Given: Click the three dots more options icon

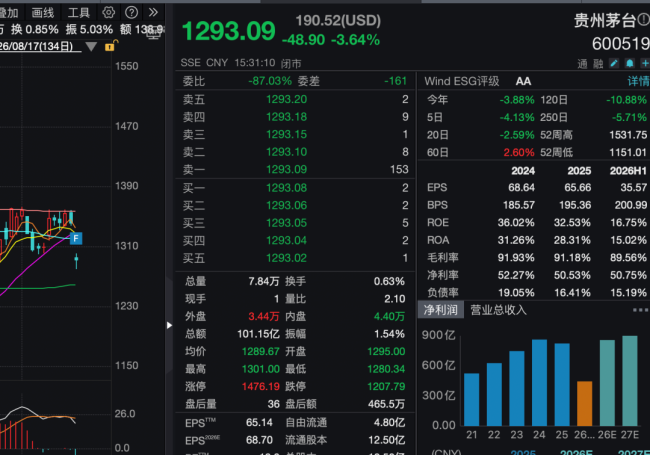Looking at the screenshot, I should [640, 310].
